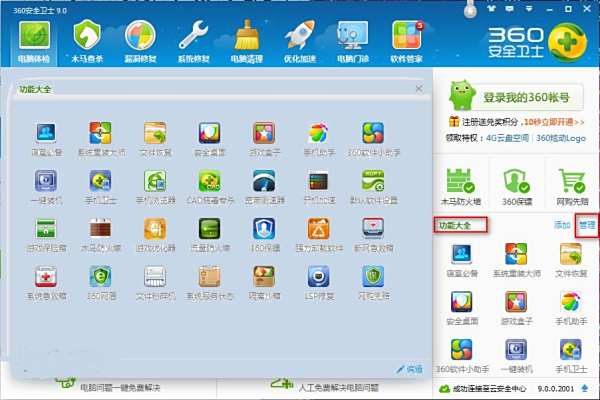The height and width of the screenshot is (400, 600).
Task: Open 手机助手 in the right sidebar
Action: tap(571, 307)
